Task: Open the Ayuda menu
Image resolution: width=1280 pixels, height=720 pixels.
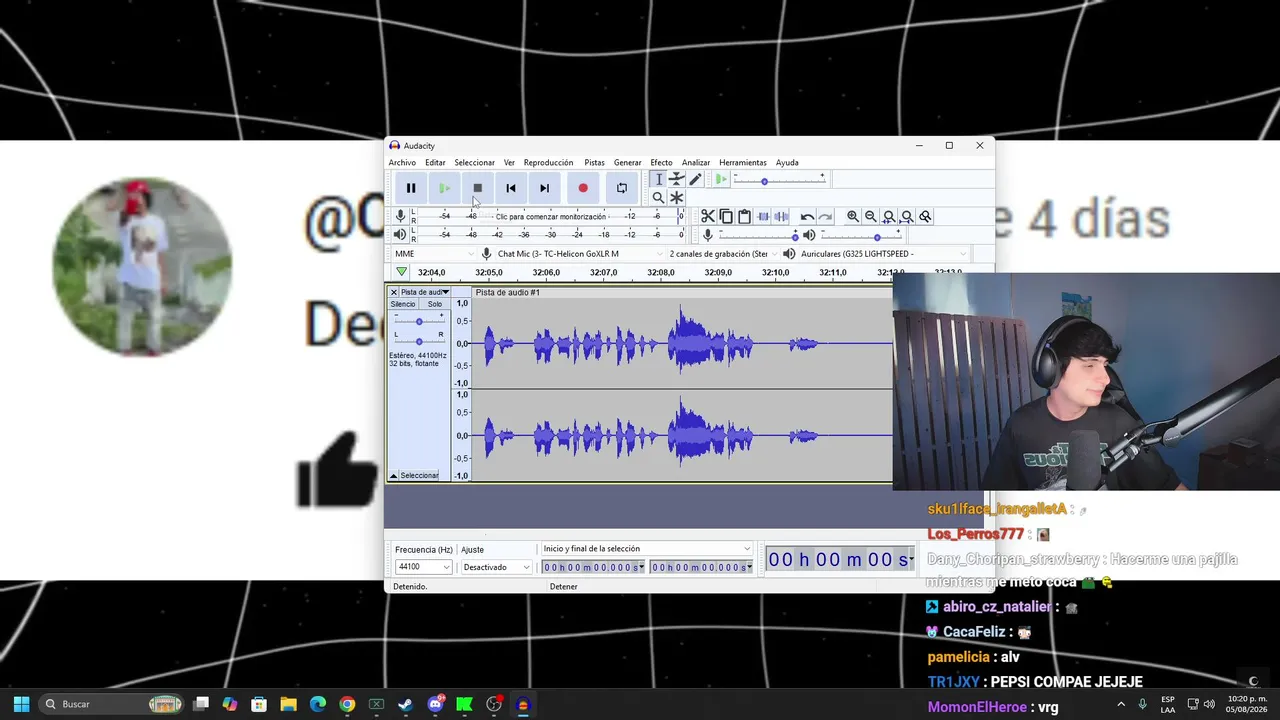Action: coord(787,162)
